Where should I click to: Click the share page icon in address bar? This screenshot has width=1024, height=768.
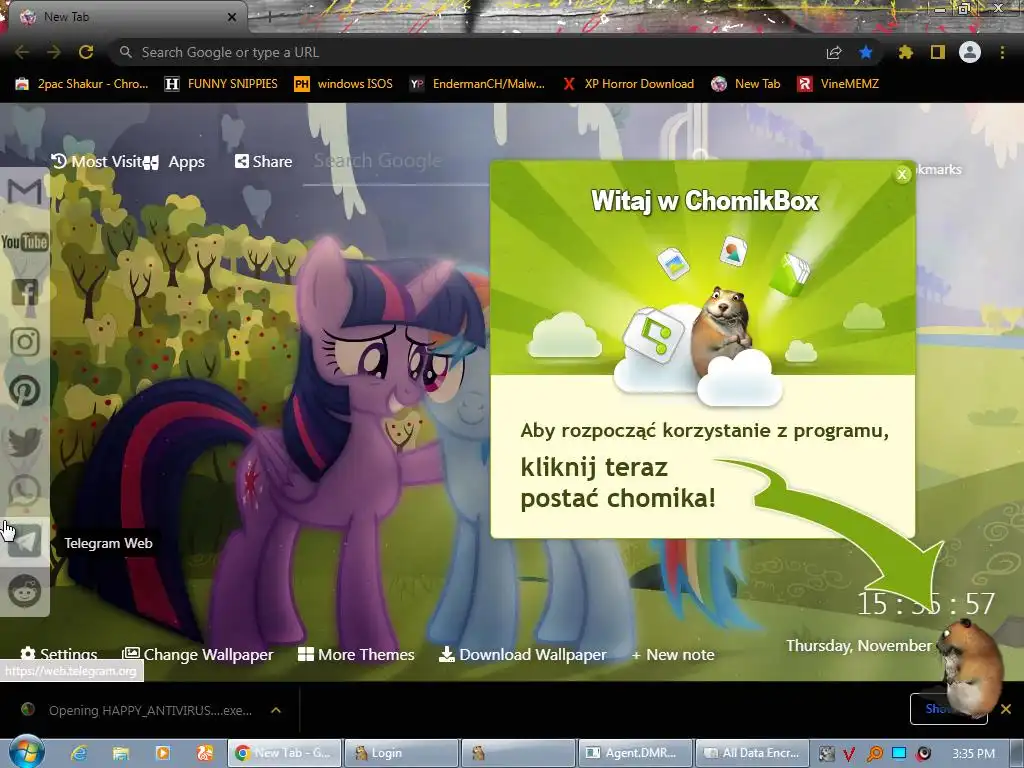click(x=834, y=53)
